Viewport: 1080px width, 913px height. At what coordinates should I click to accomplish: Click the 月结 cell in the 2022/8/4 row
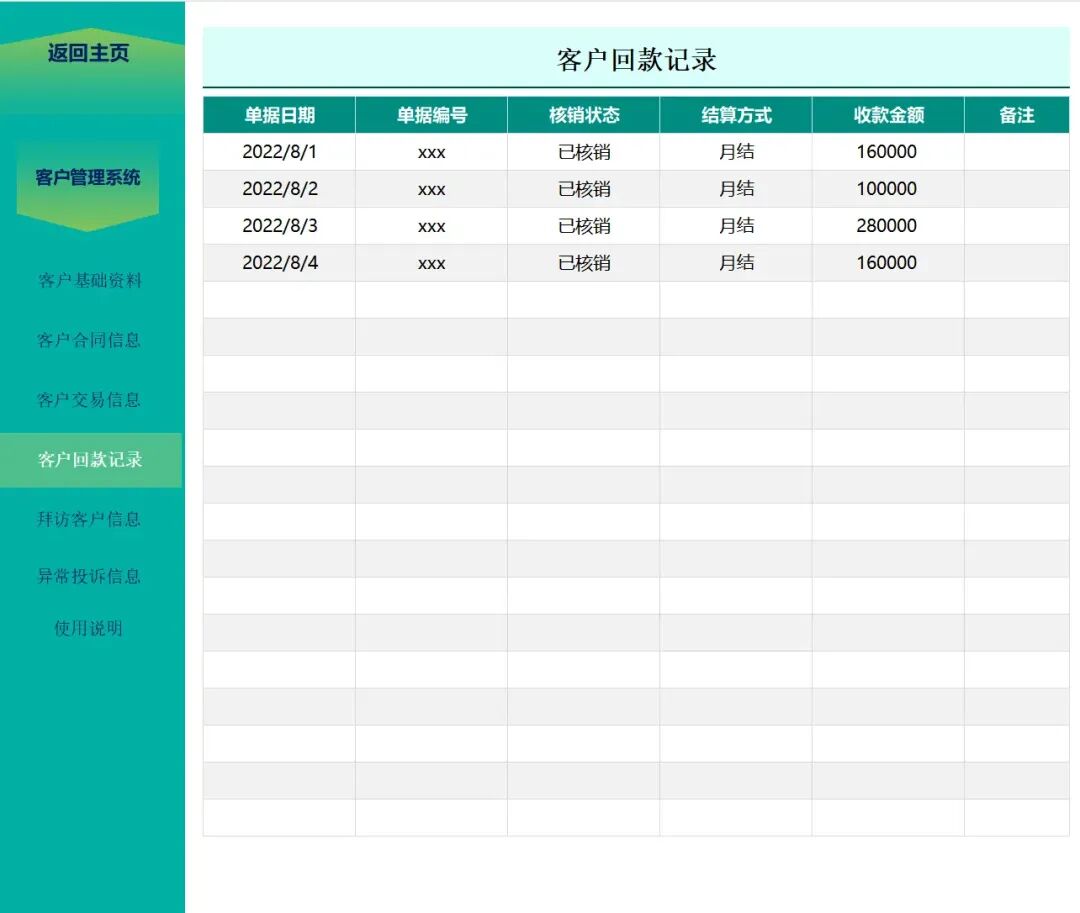736,263
